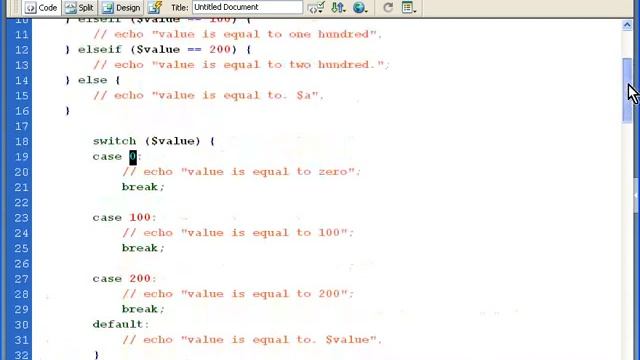Click the comment 'equal to two hundred.'
This screenshot has height=360, width=640.
coord(241,65)
